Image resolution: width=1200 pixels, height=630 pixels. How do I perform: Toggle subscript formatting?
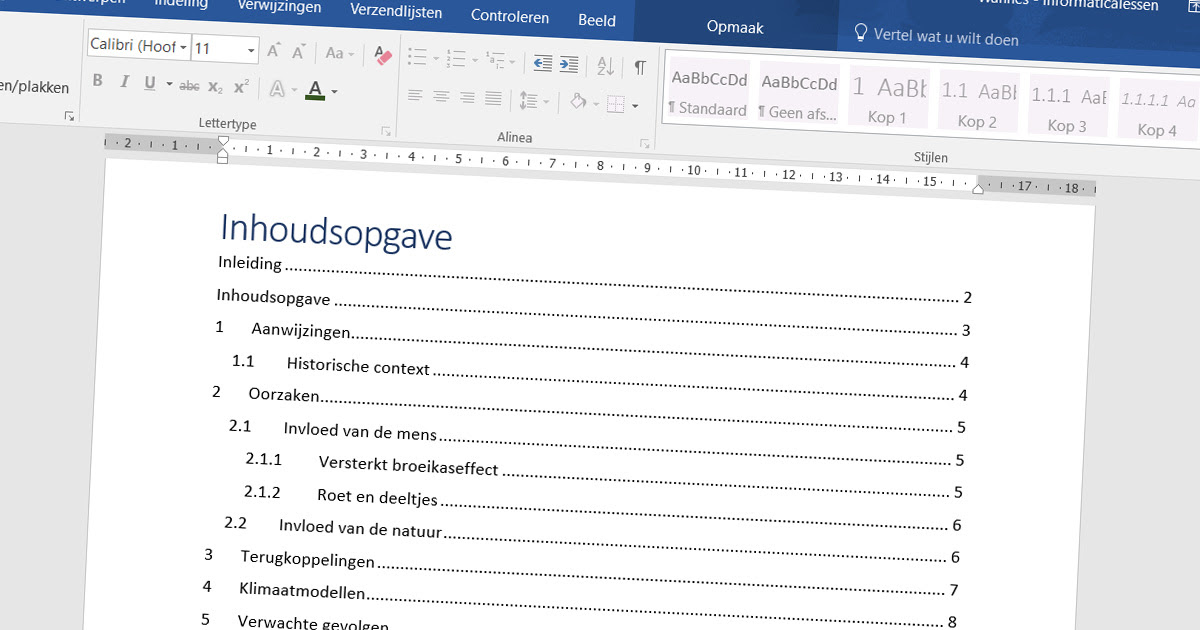(215, 87)
